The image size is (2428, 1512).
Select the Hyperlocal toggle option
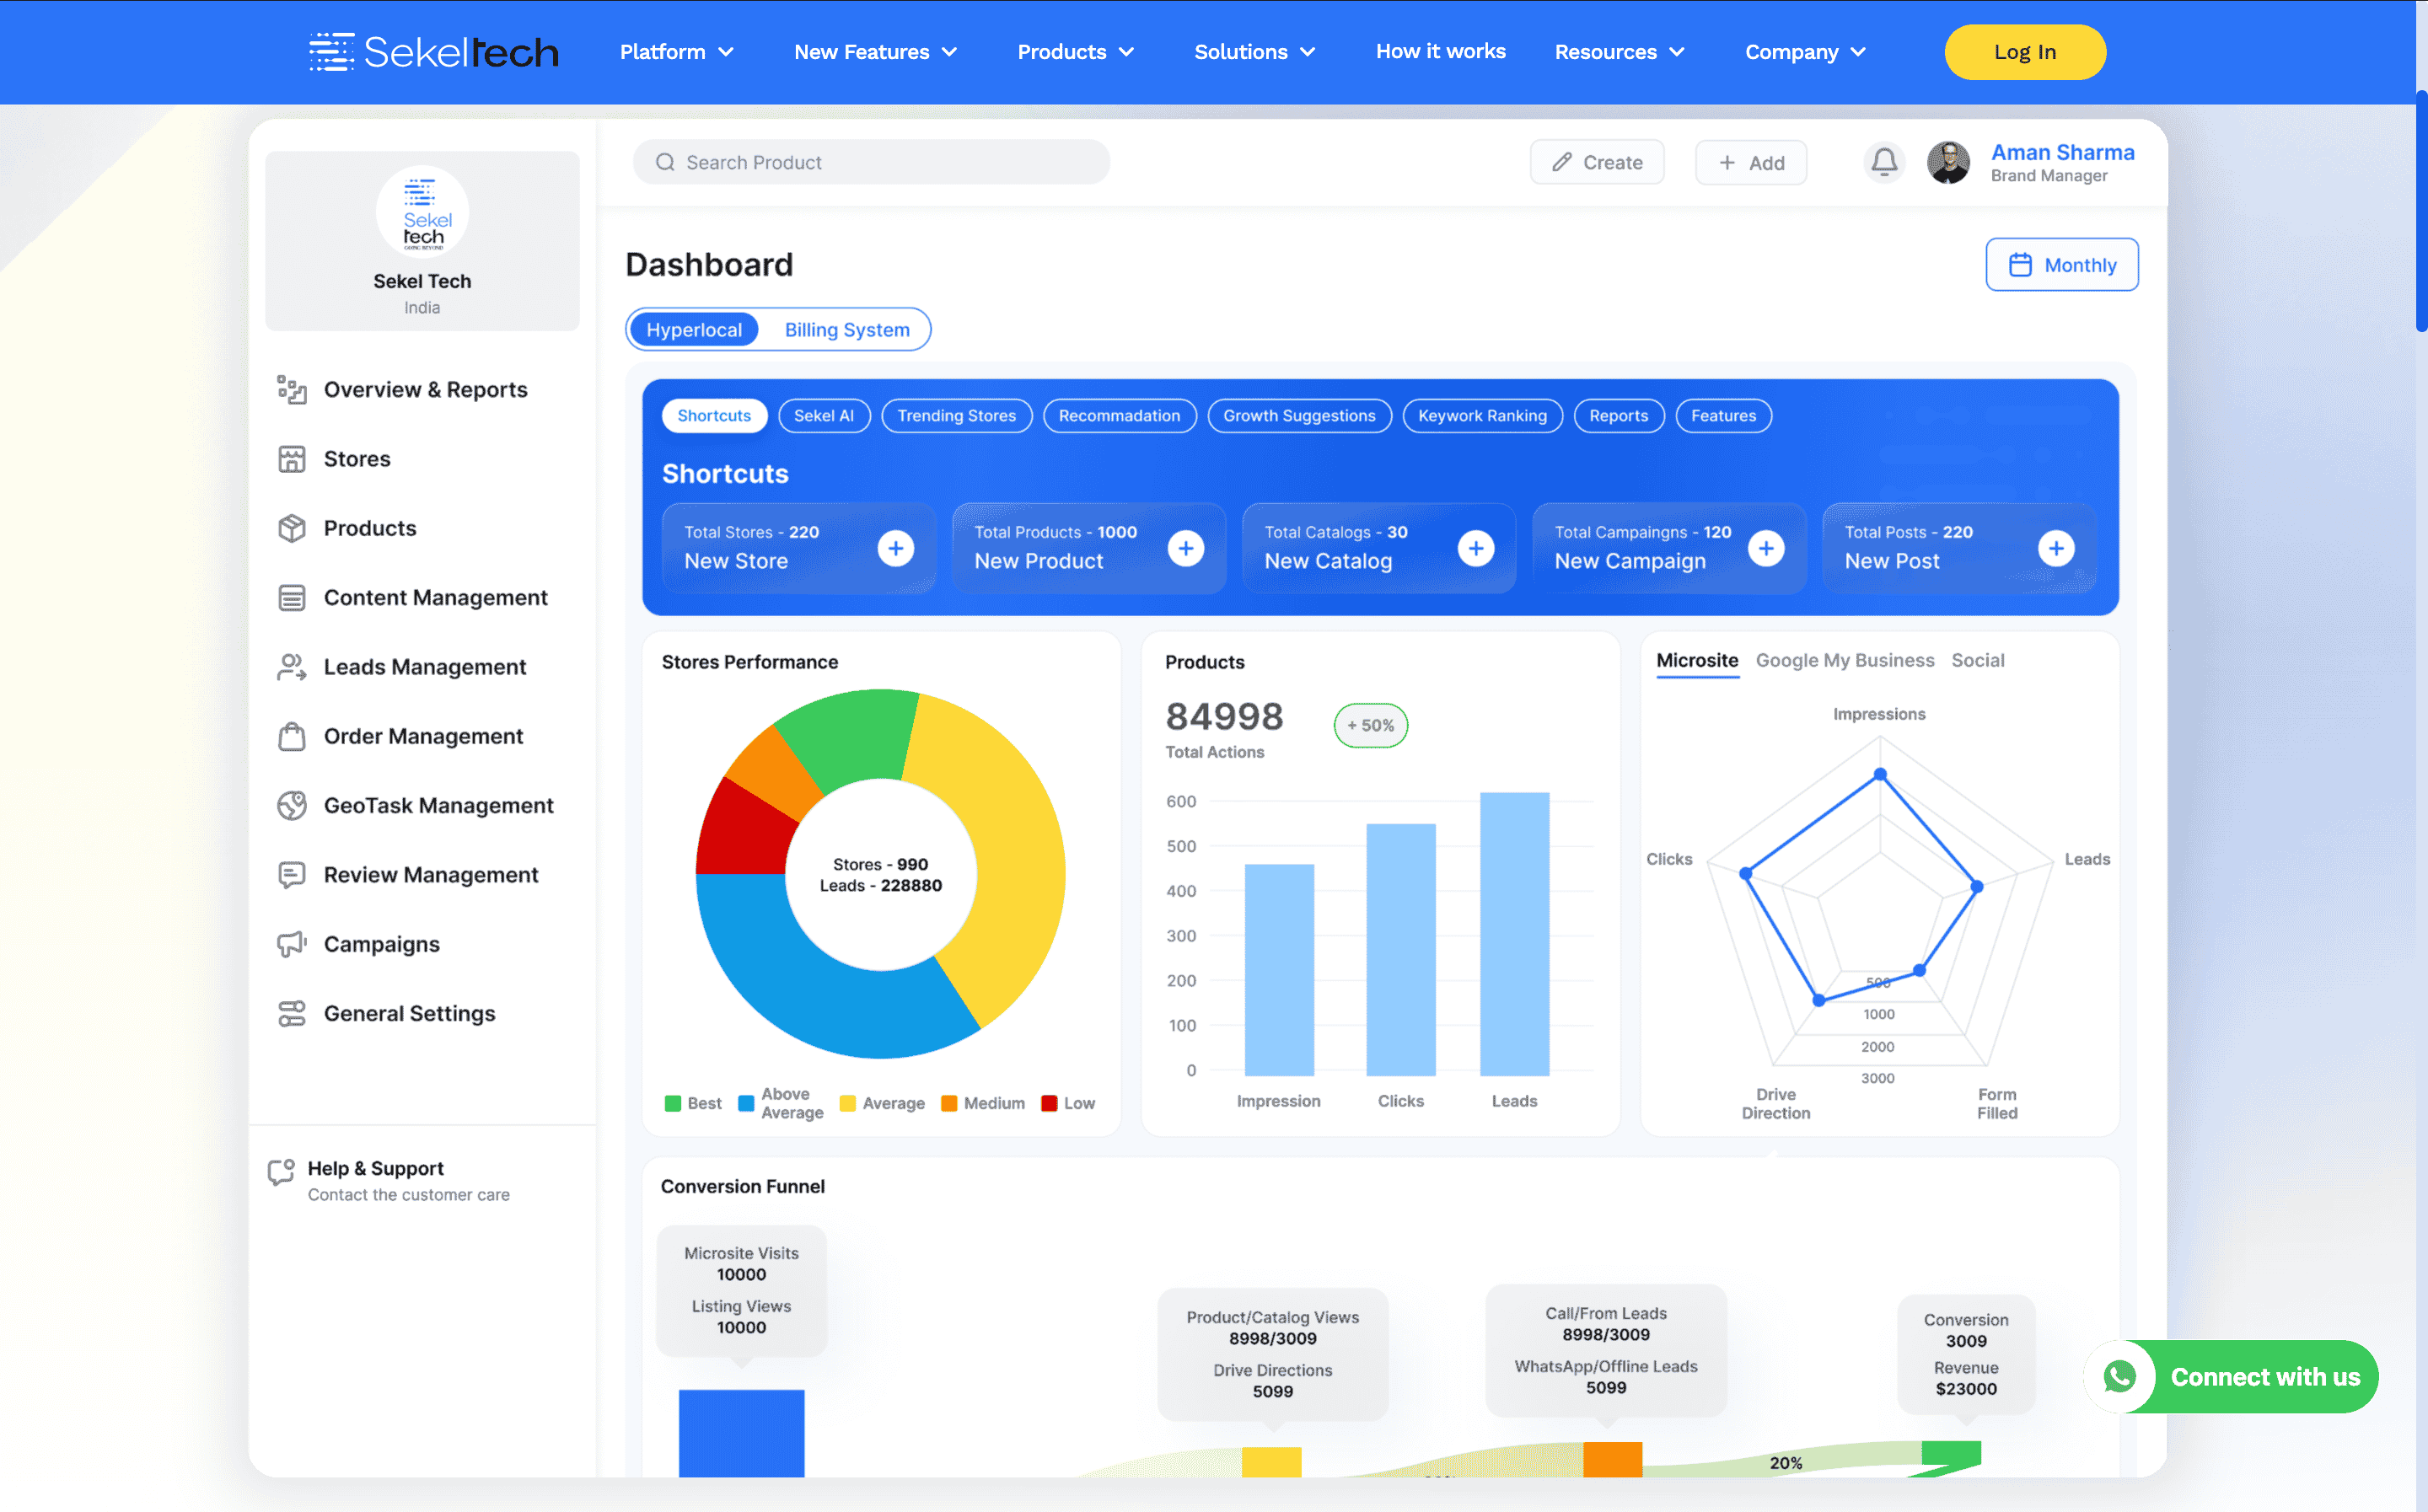[694, 330]
